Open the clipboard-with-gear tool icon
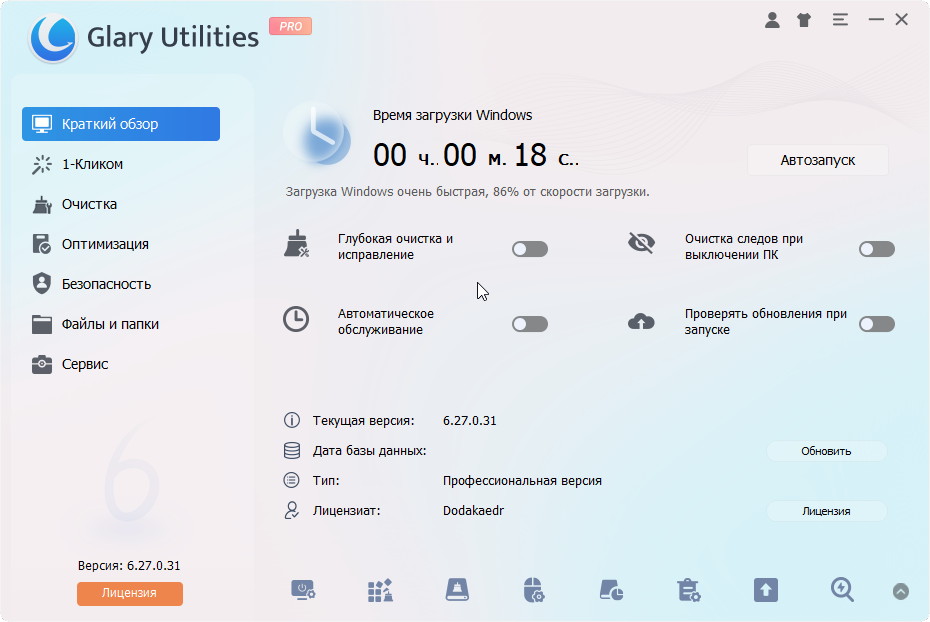Screen dimensions: 930x622 (x=689, y=591)
